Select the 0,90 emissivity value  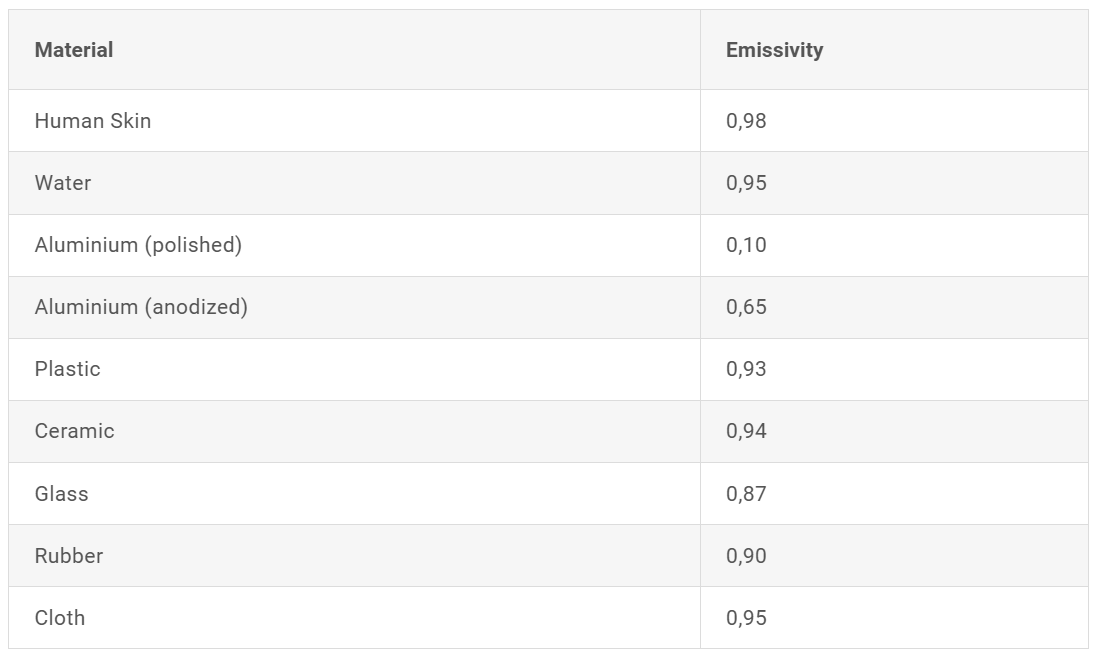coord(746,556)
